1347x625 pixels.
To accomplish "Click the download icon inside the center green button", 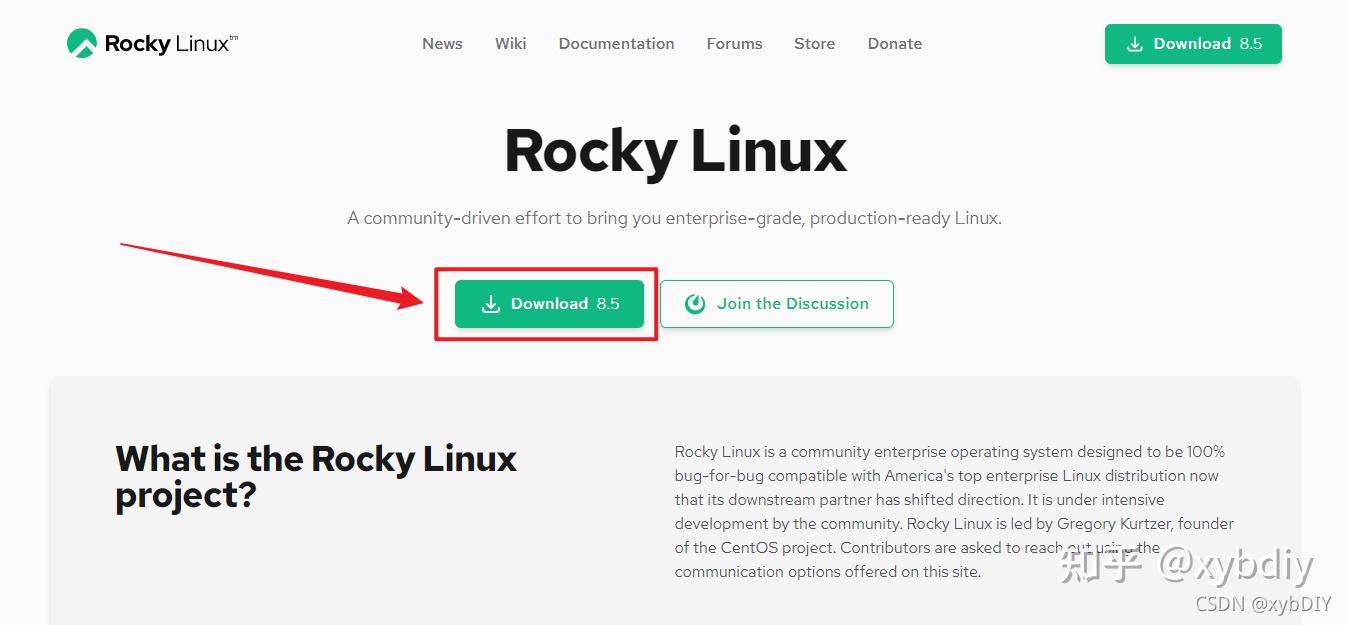I will click(490, 303).
